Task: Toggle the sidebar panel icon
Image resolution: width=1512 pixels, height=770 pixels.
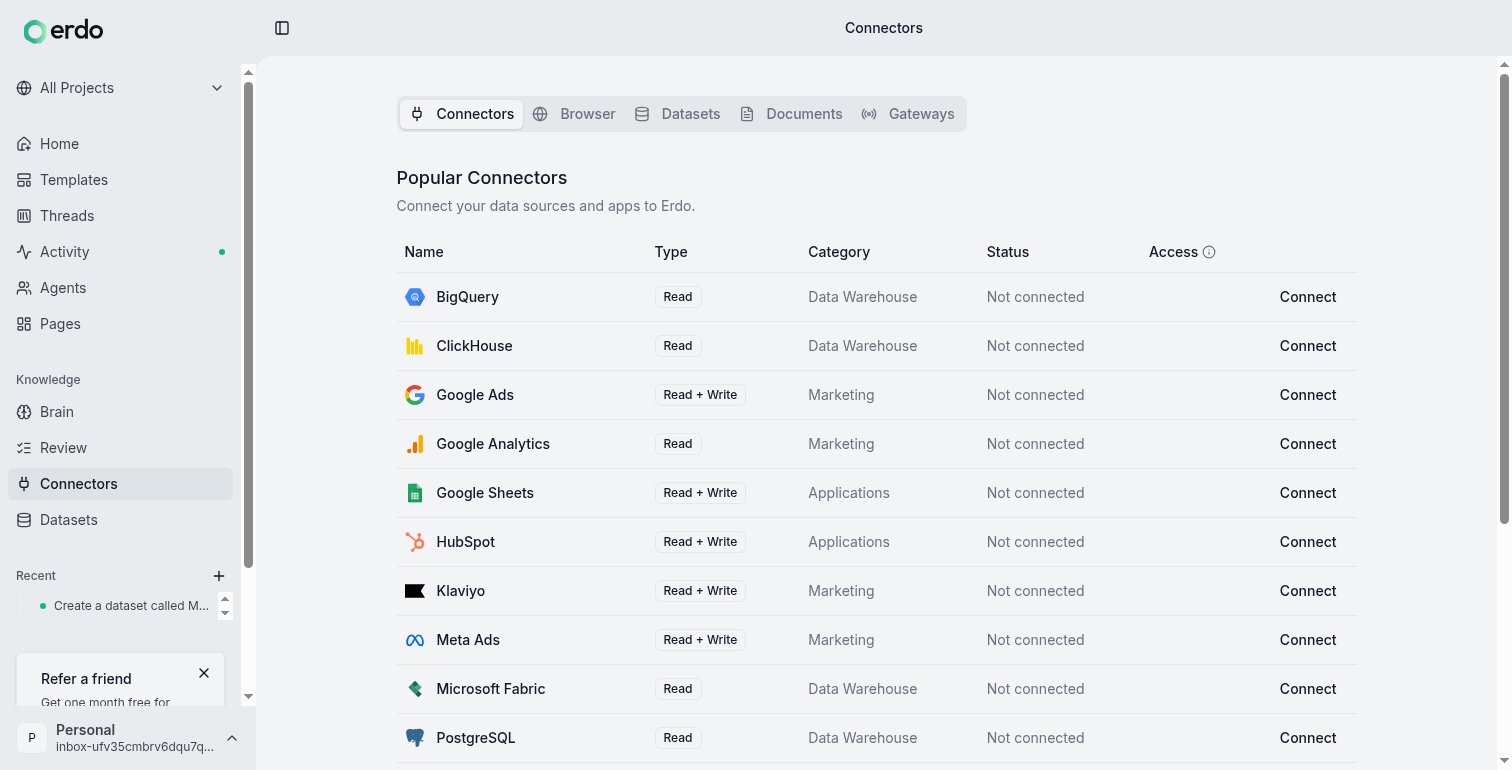Action: coord(282,28)
